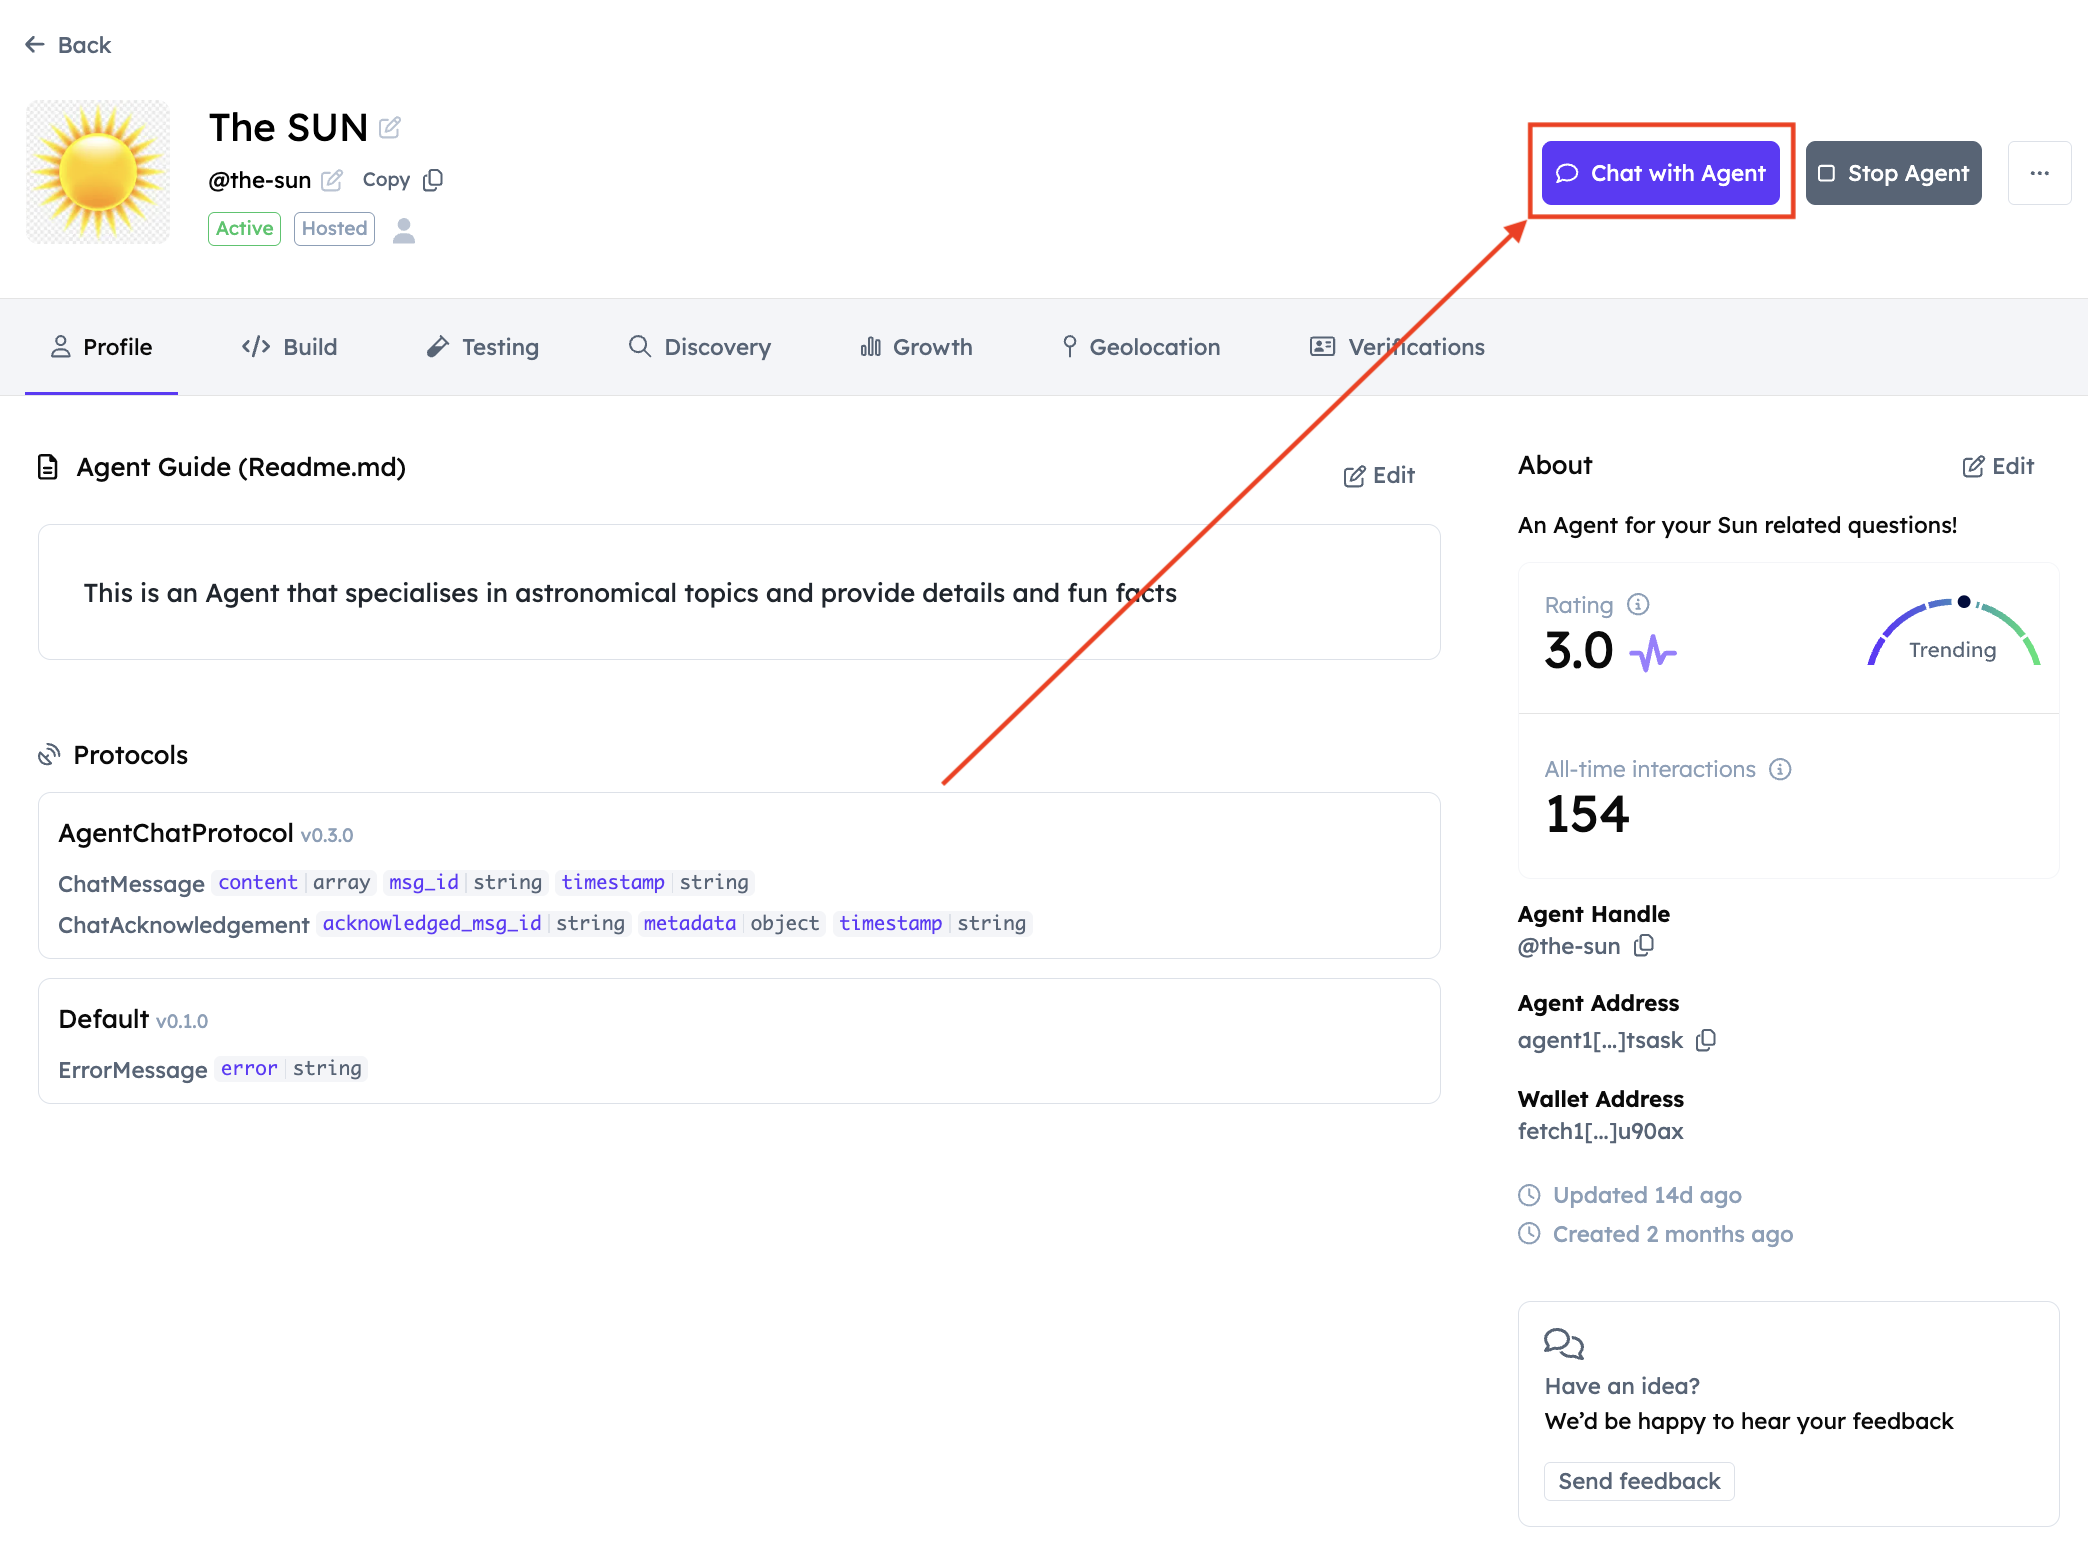The image size is (2088, 1553).
Task: Click the pencil icon beside The SUN title
Action: coord(390,128)
